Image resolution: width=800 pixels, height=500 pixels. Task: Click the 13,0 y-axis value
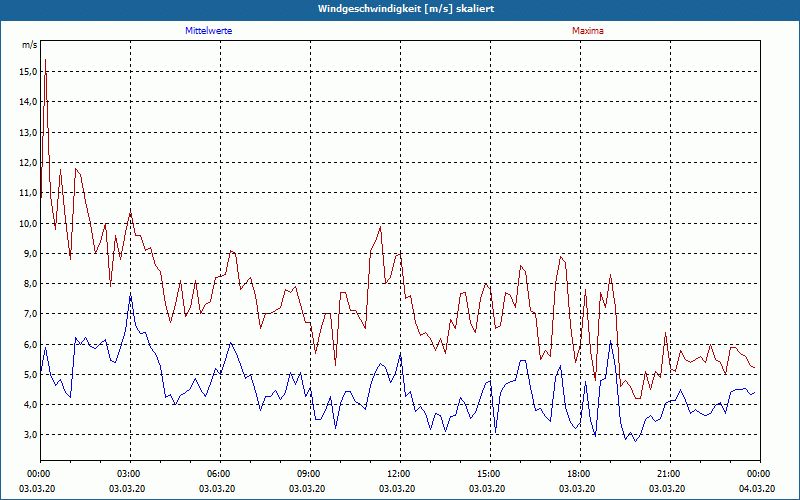(x=28, y=133)
